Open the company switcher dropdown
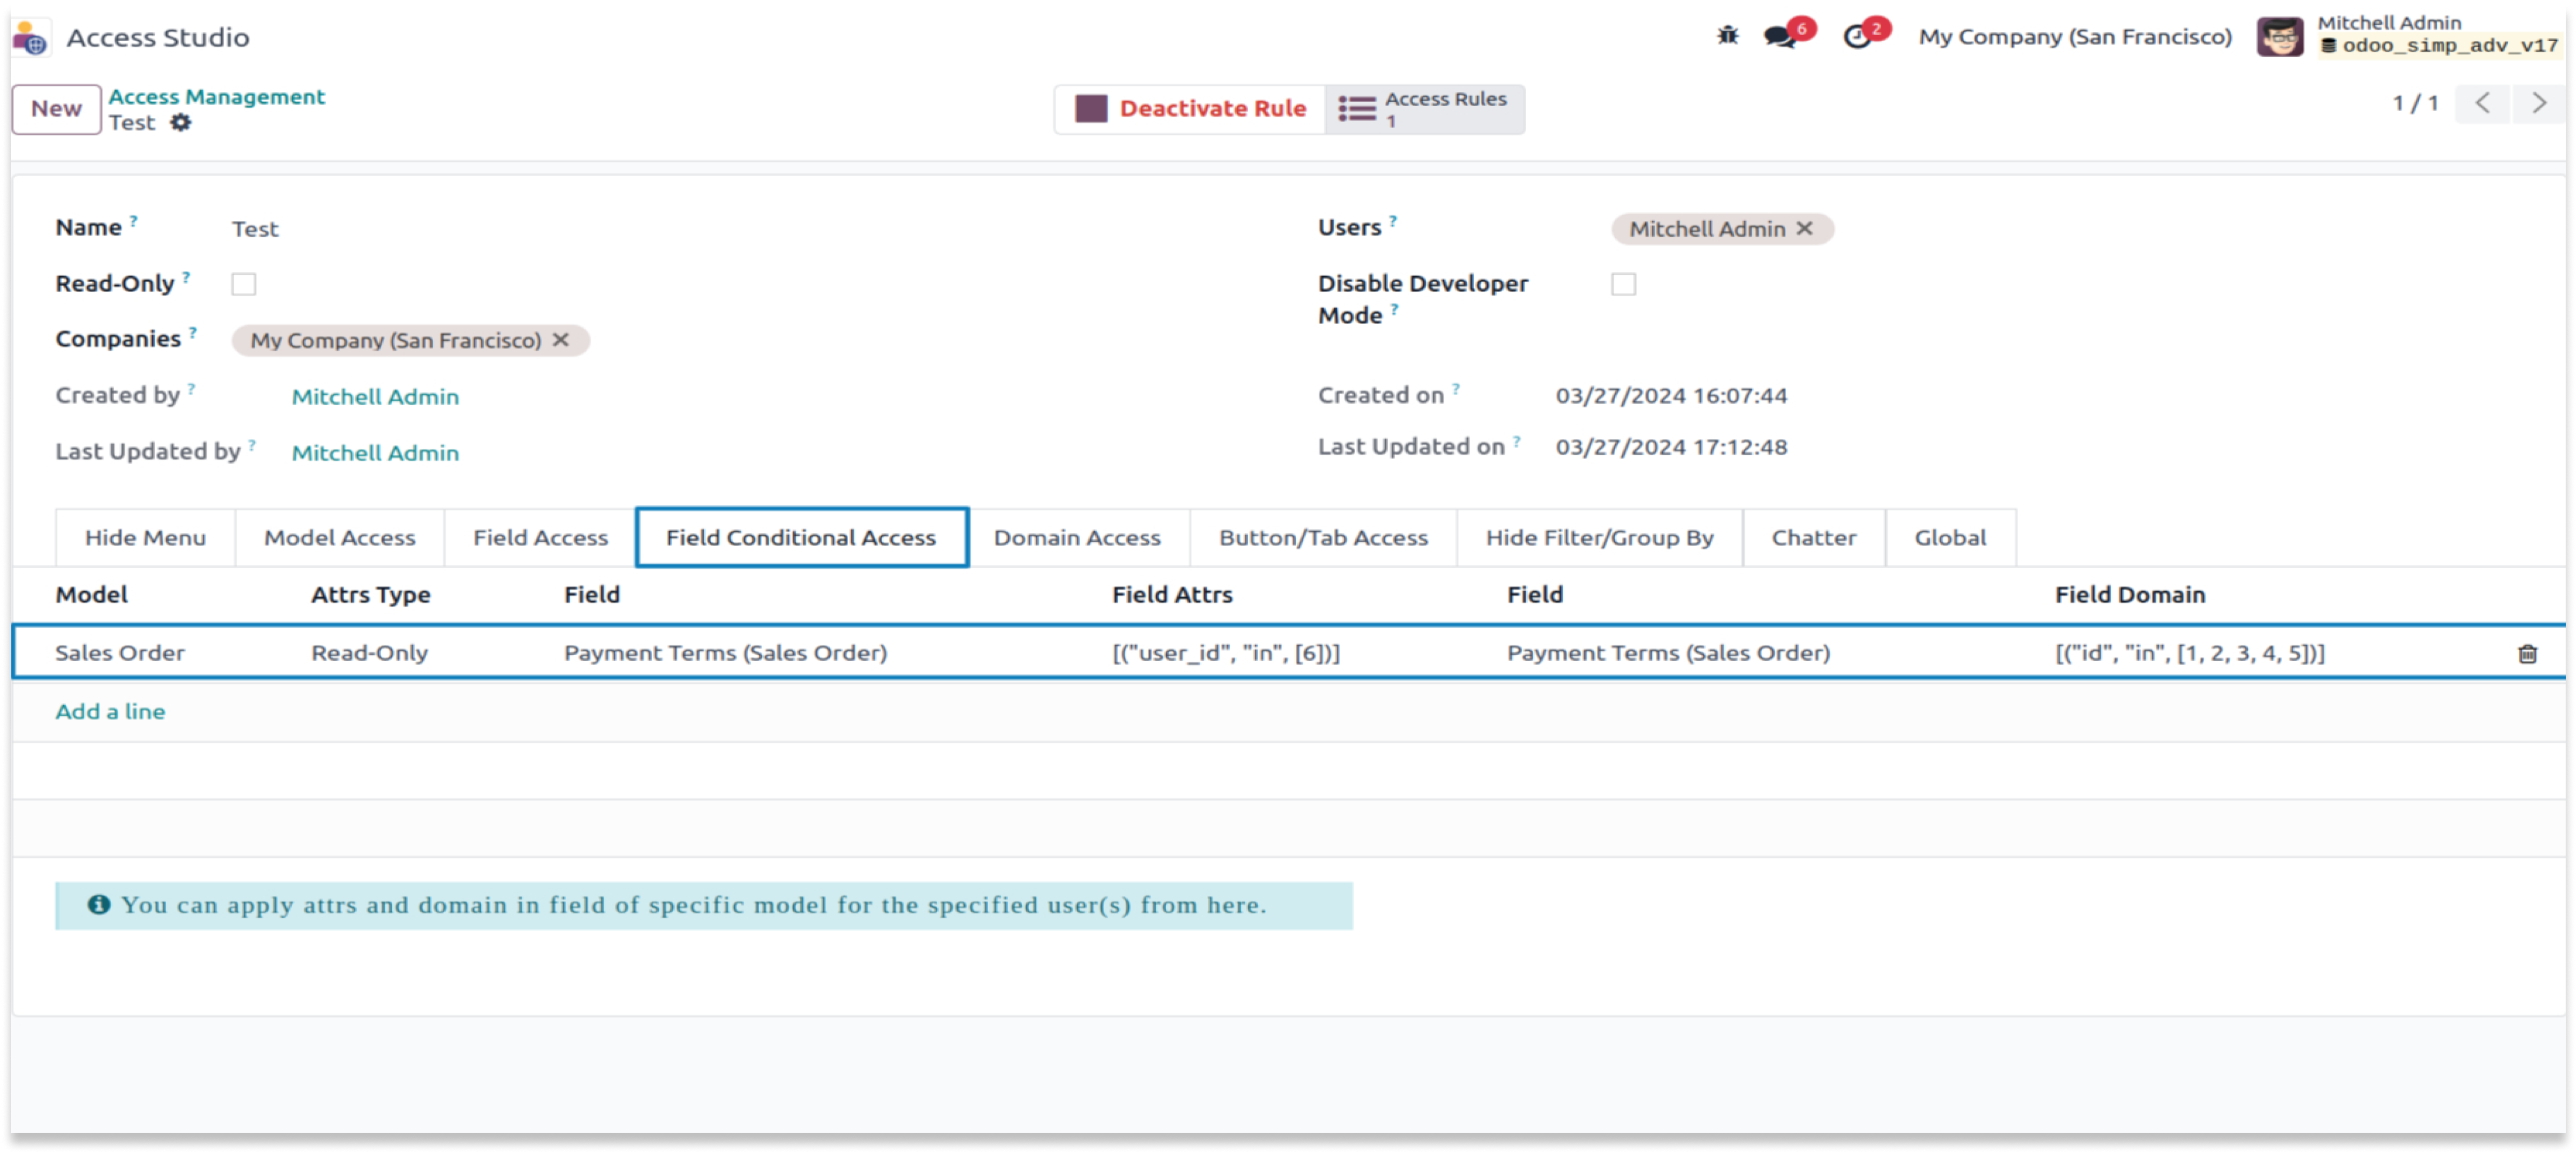Image resolution: width=2576 pixels, height=1152 pixels. (x=2074, y=37)
